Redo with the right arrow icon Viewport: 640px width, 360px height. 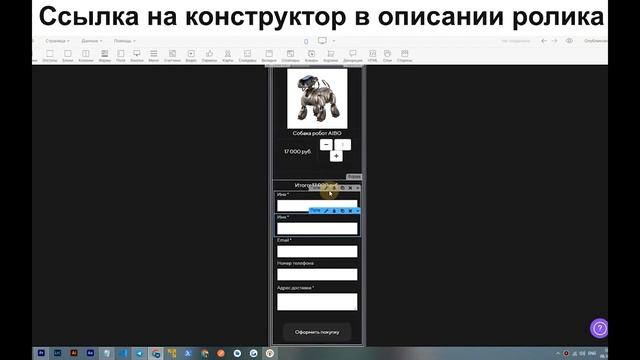pos(554,41)
